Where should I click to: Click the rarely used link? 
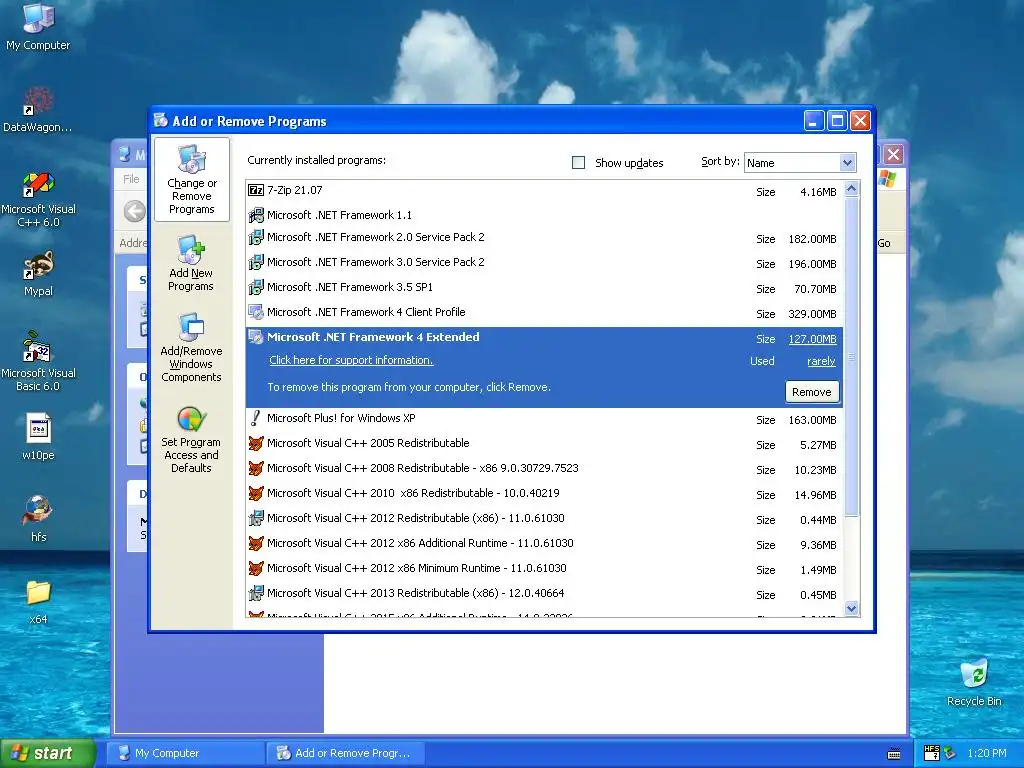click(x=821, y=361)
